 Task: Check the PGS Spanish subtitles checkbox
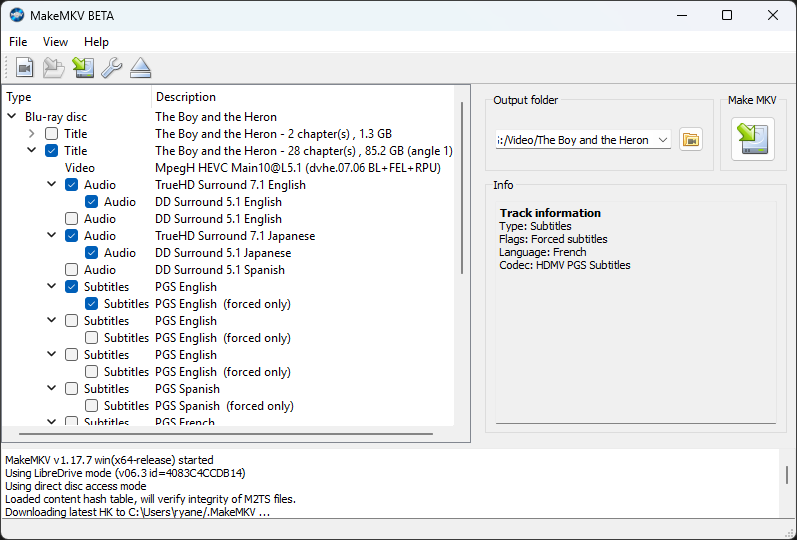71,388
